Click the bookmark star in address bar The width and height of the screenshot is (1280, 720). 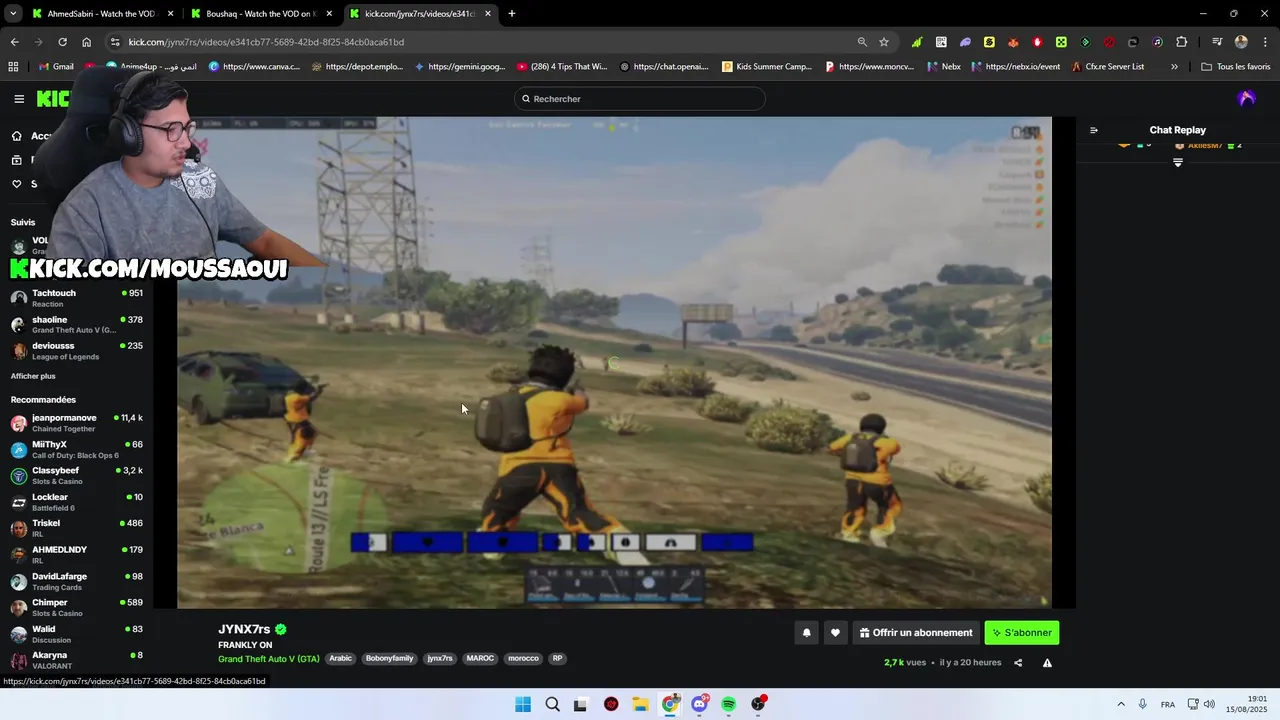[x=884, y=42]
